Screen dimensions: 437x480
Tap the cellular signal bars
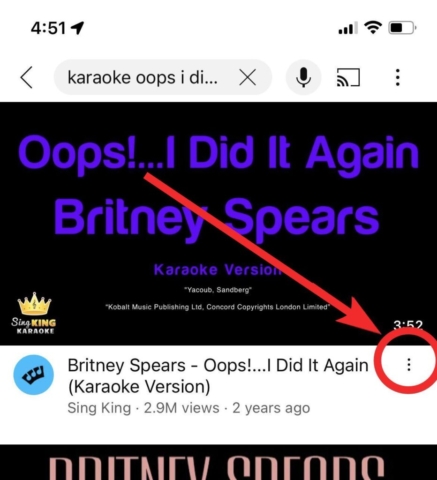point(348,28)
